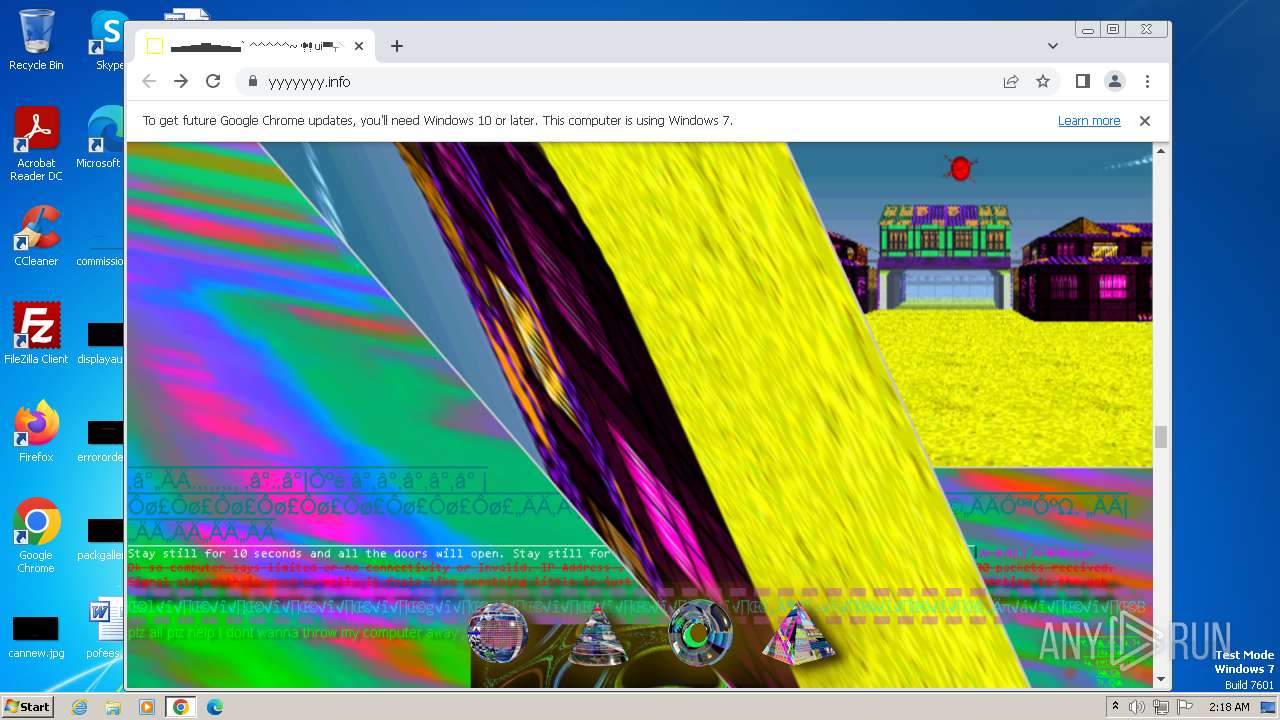Open Microsoft Edge from taskbar
This screenshot has height=720, width=1280.
tap(214, 707)
